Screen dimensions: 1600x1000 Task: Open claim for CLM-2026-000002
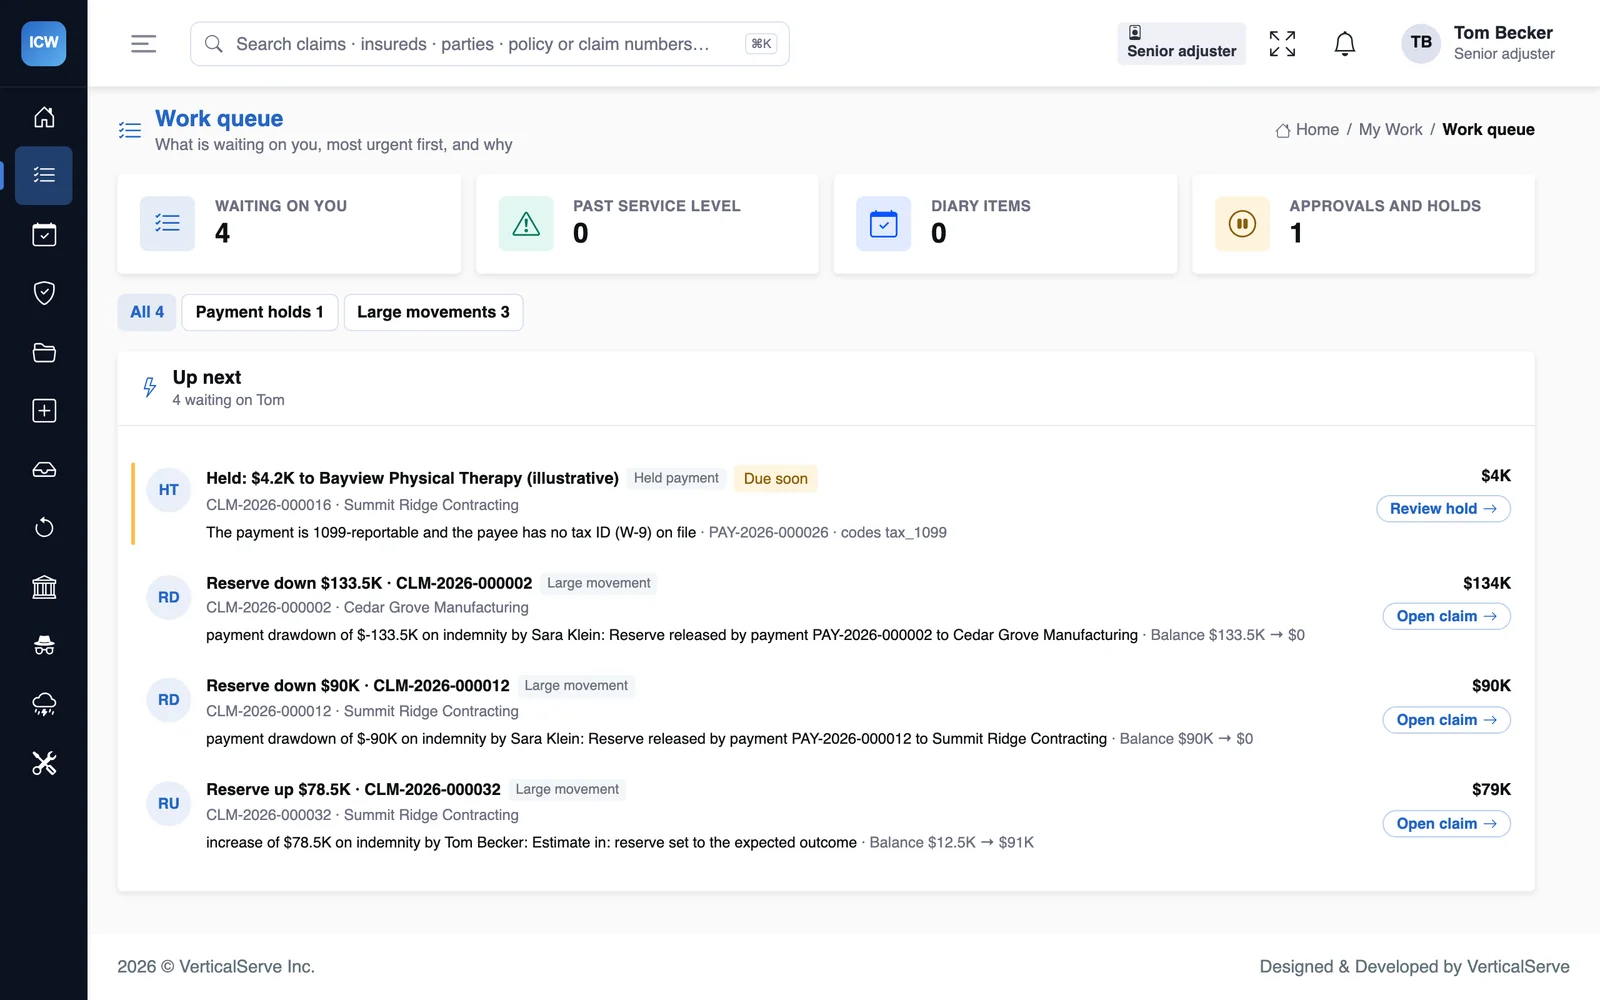tap(1446, 616)
